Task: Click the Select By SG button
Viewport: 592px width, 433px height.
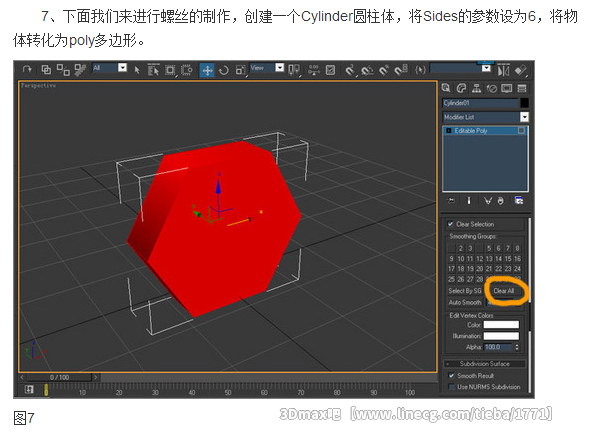Action: click(x=464, y=291)
